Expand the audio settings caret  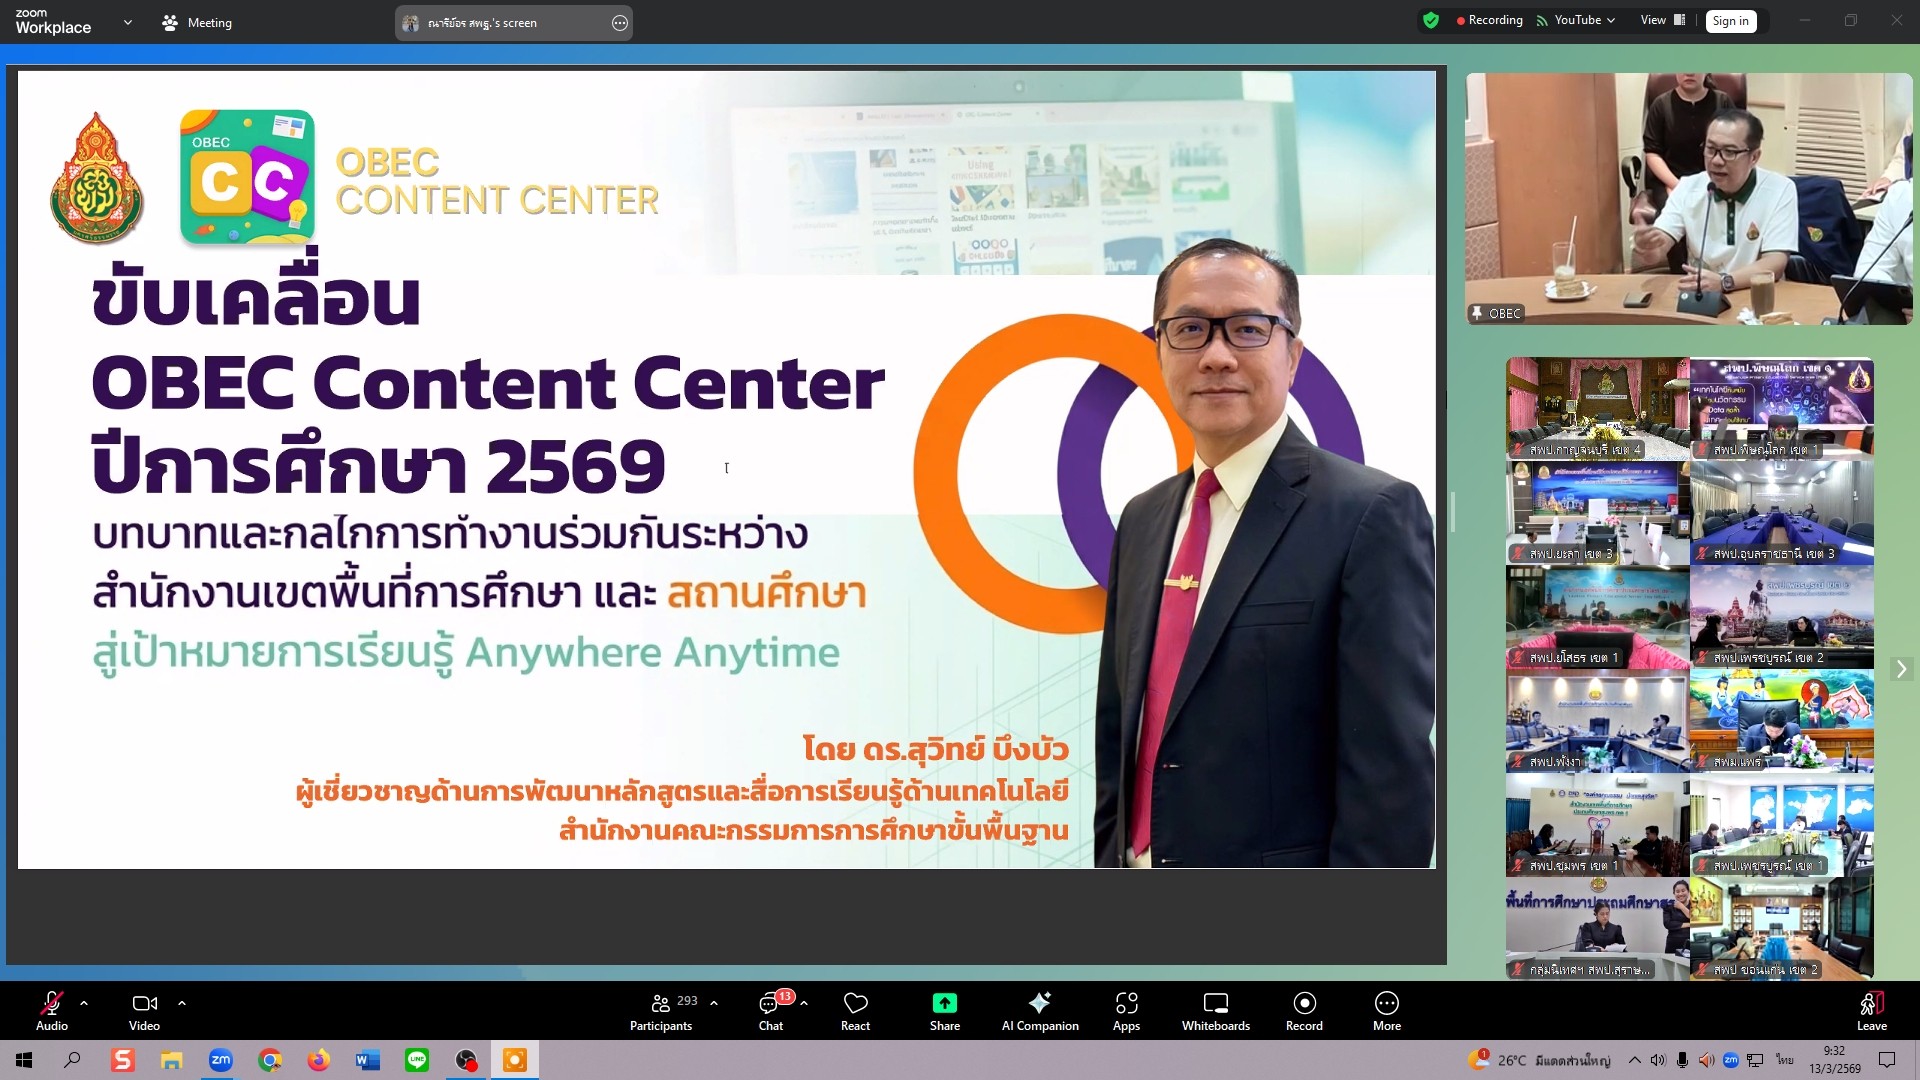click(84, 1002)
